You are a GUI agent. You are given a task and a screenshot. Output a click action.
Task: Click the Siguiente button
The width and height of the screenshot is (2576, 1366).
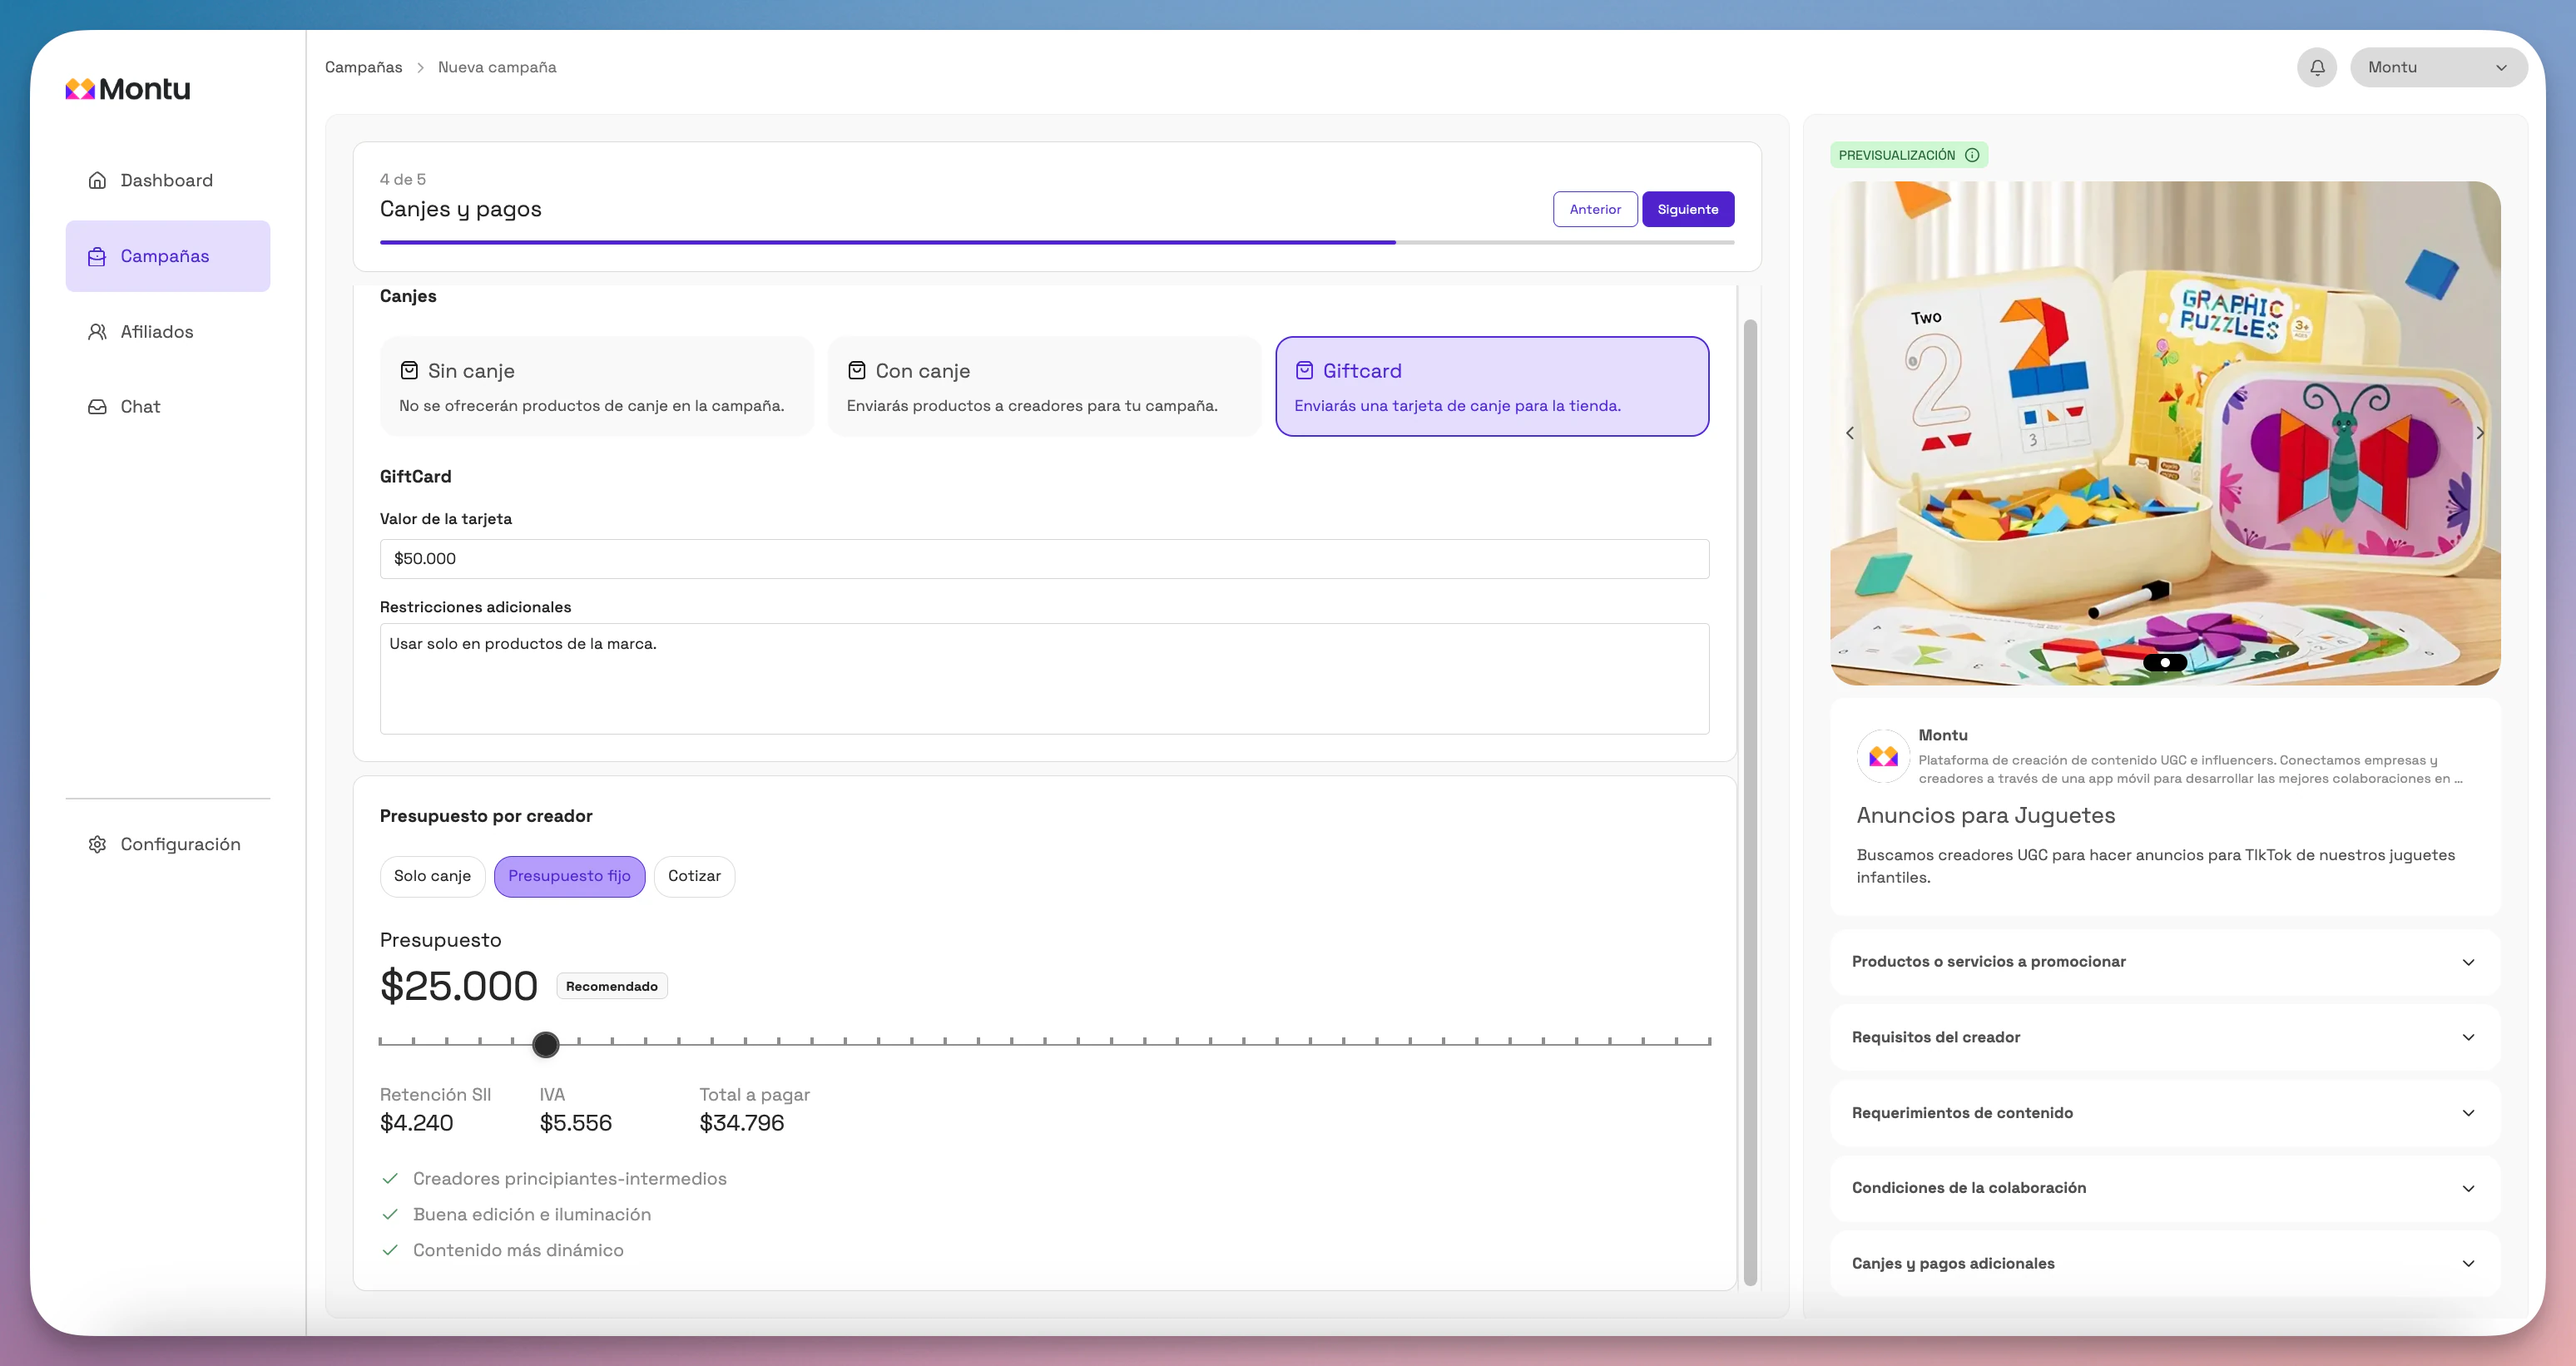coord(1688,209)
